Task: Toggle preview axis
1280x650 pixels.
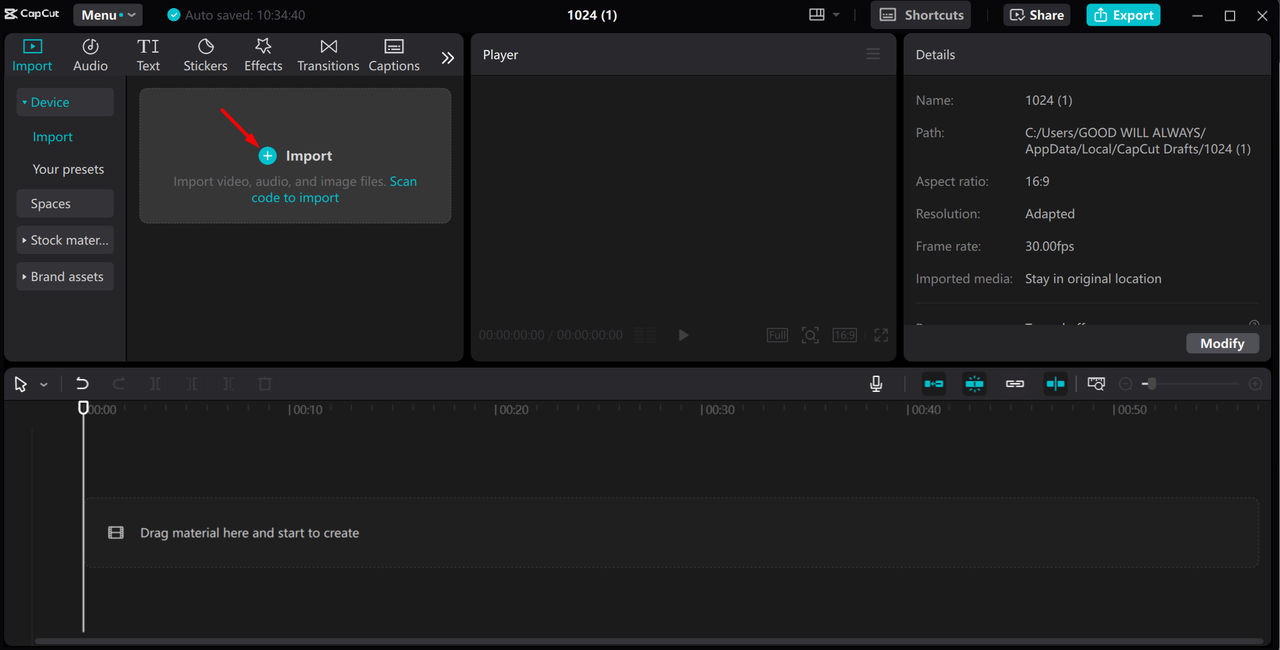Action: 1056,384
